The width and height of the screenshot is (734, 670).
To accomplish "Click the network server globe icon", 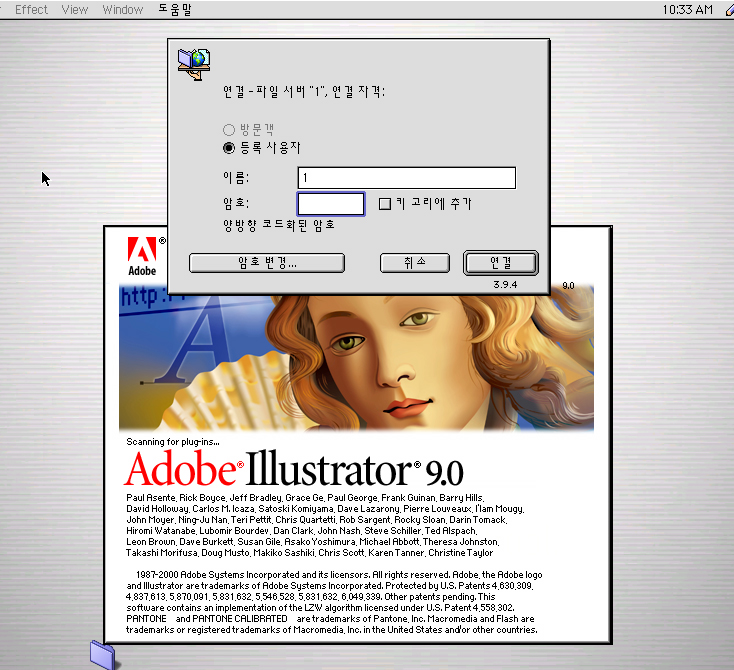I will tap(194, 62).
